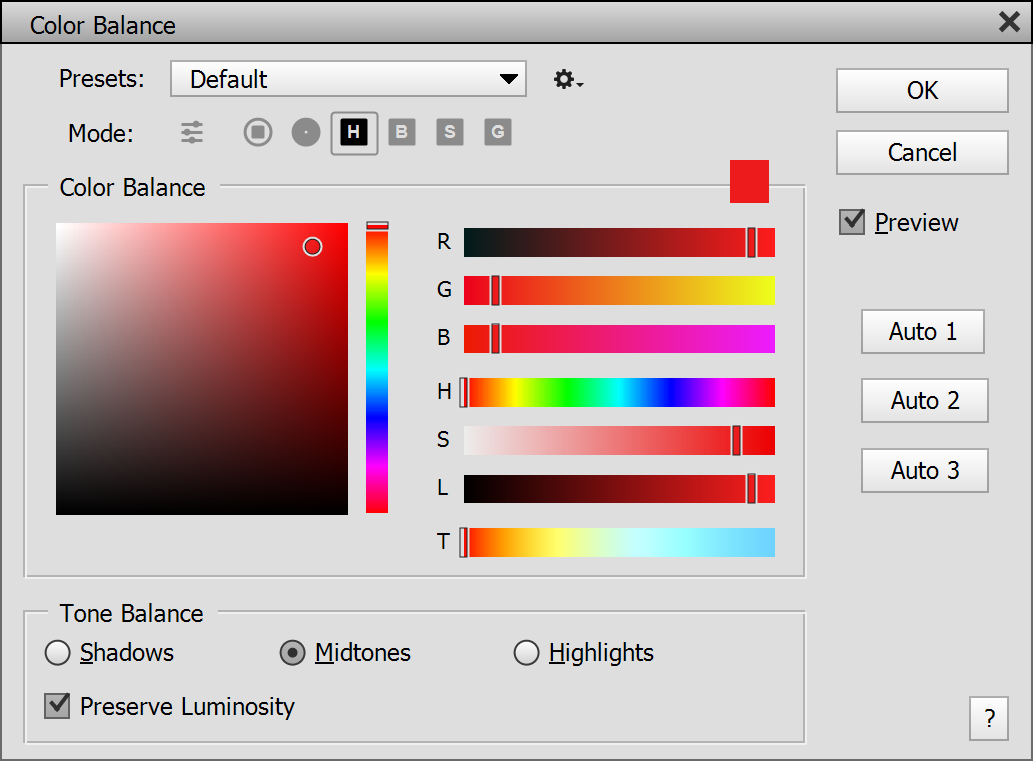
Task: Apply the Auto 1 adjustment
Action: click(922, 331)
